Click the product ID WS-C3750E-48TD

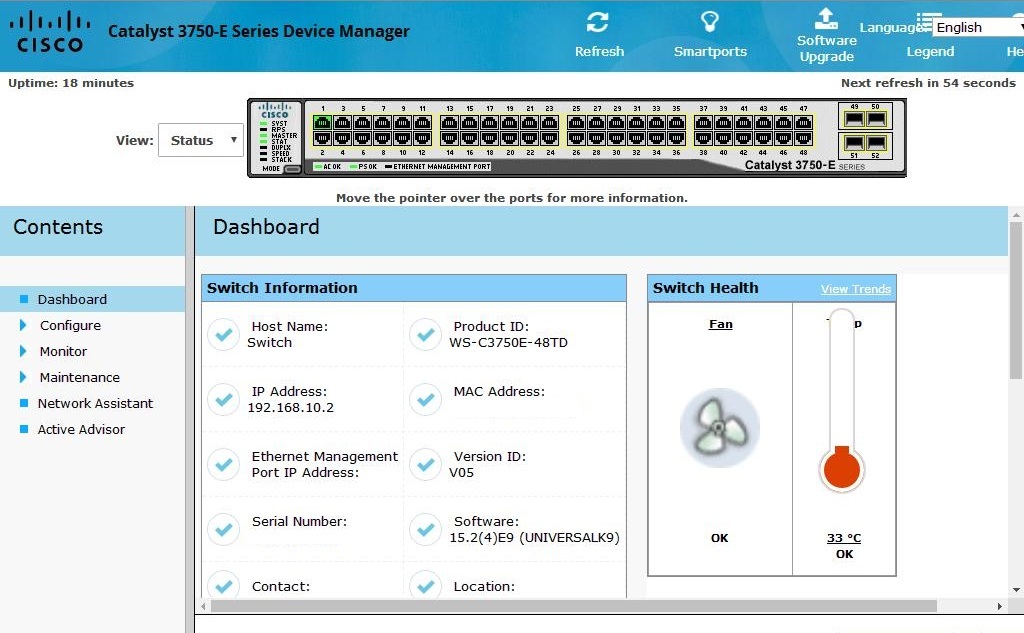508,342
